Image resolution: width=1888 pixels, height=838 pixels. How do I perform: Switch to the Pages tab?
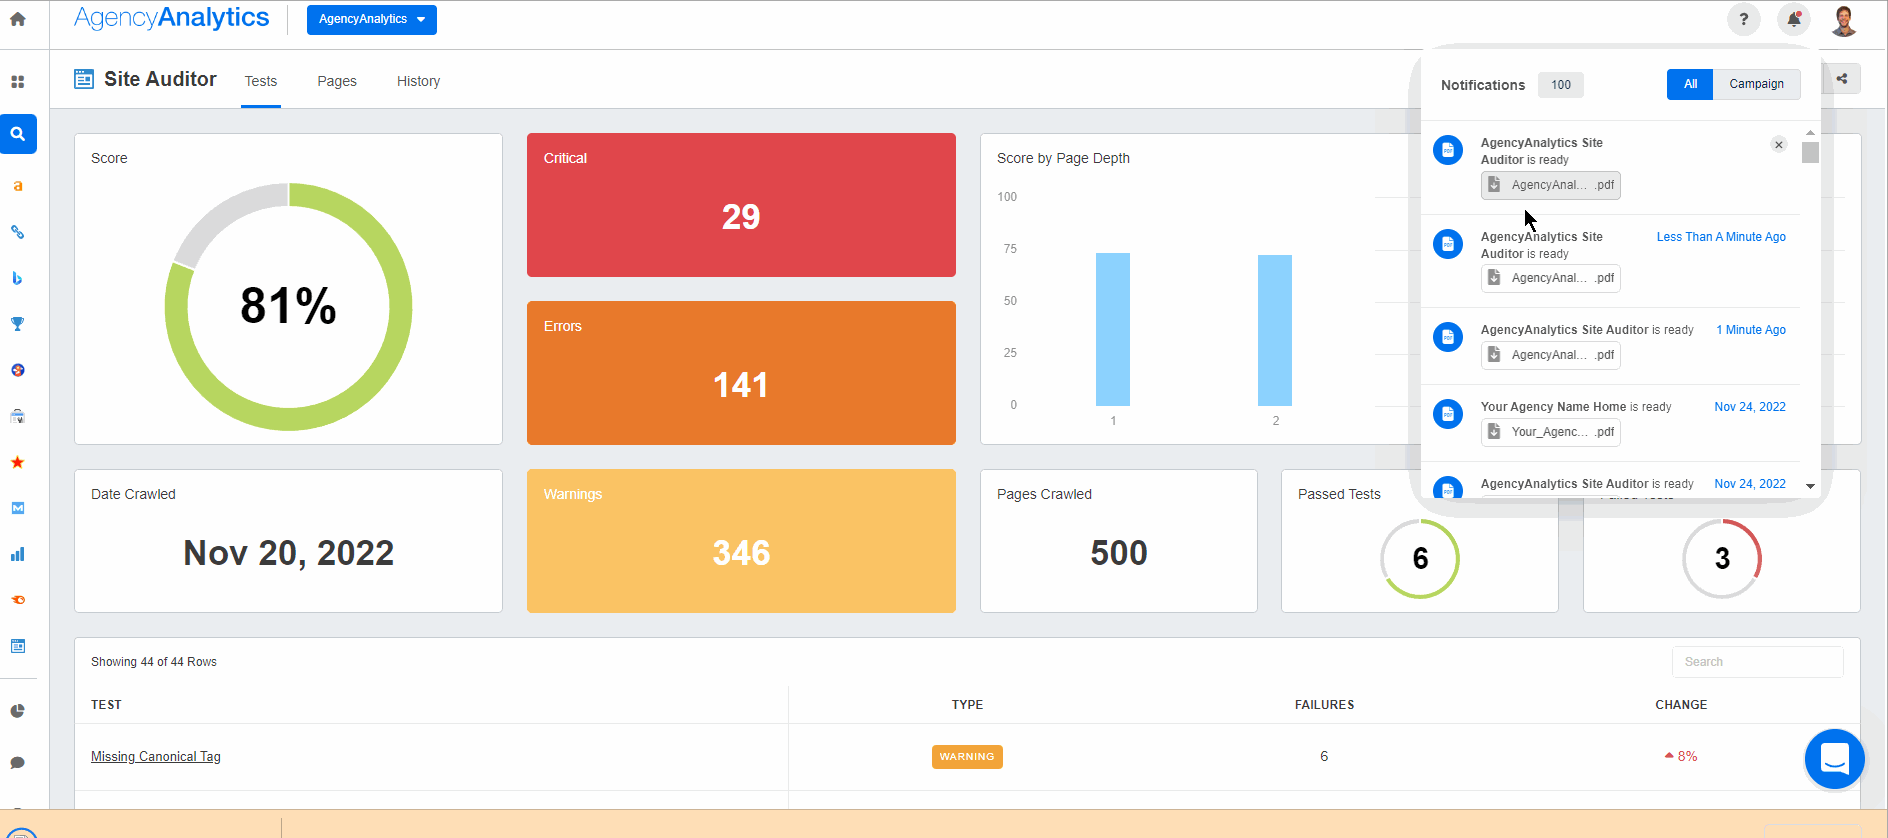coord(337,81)
